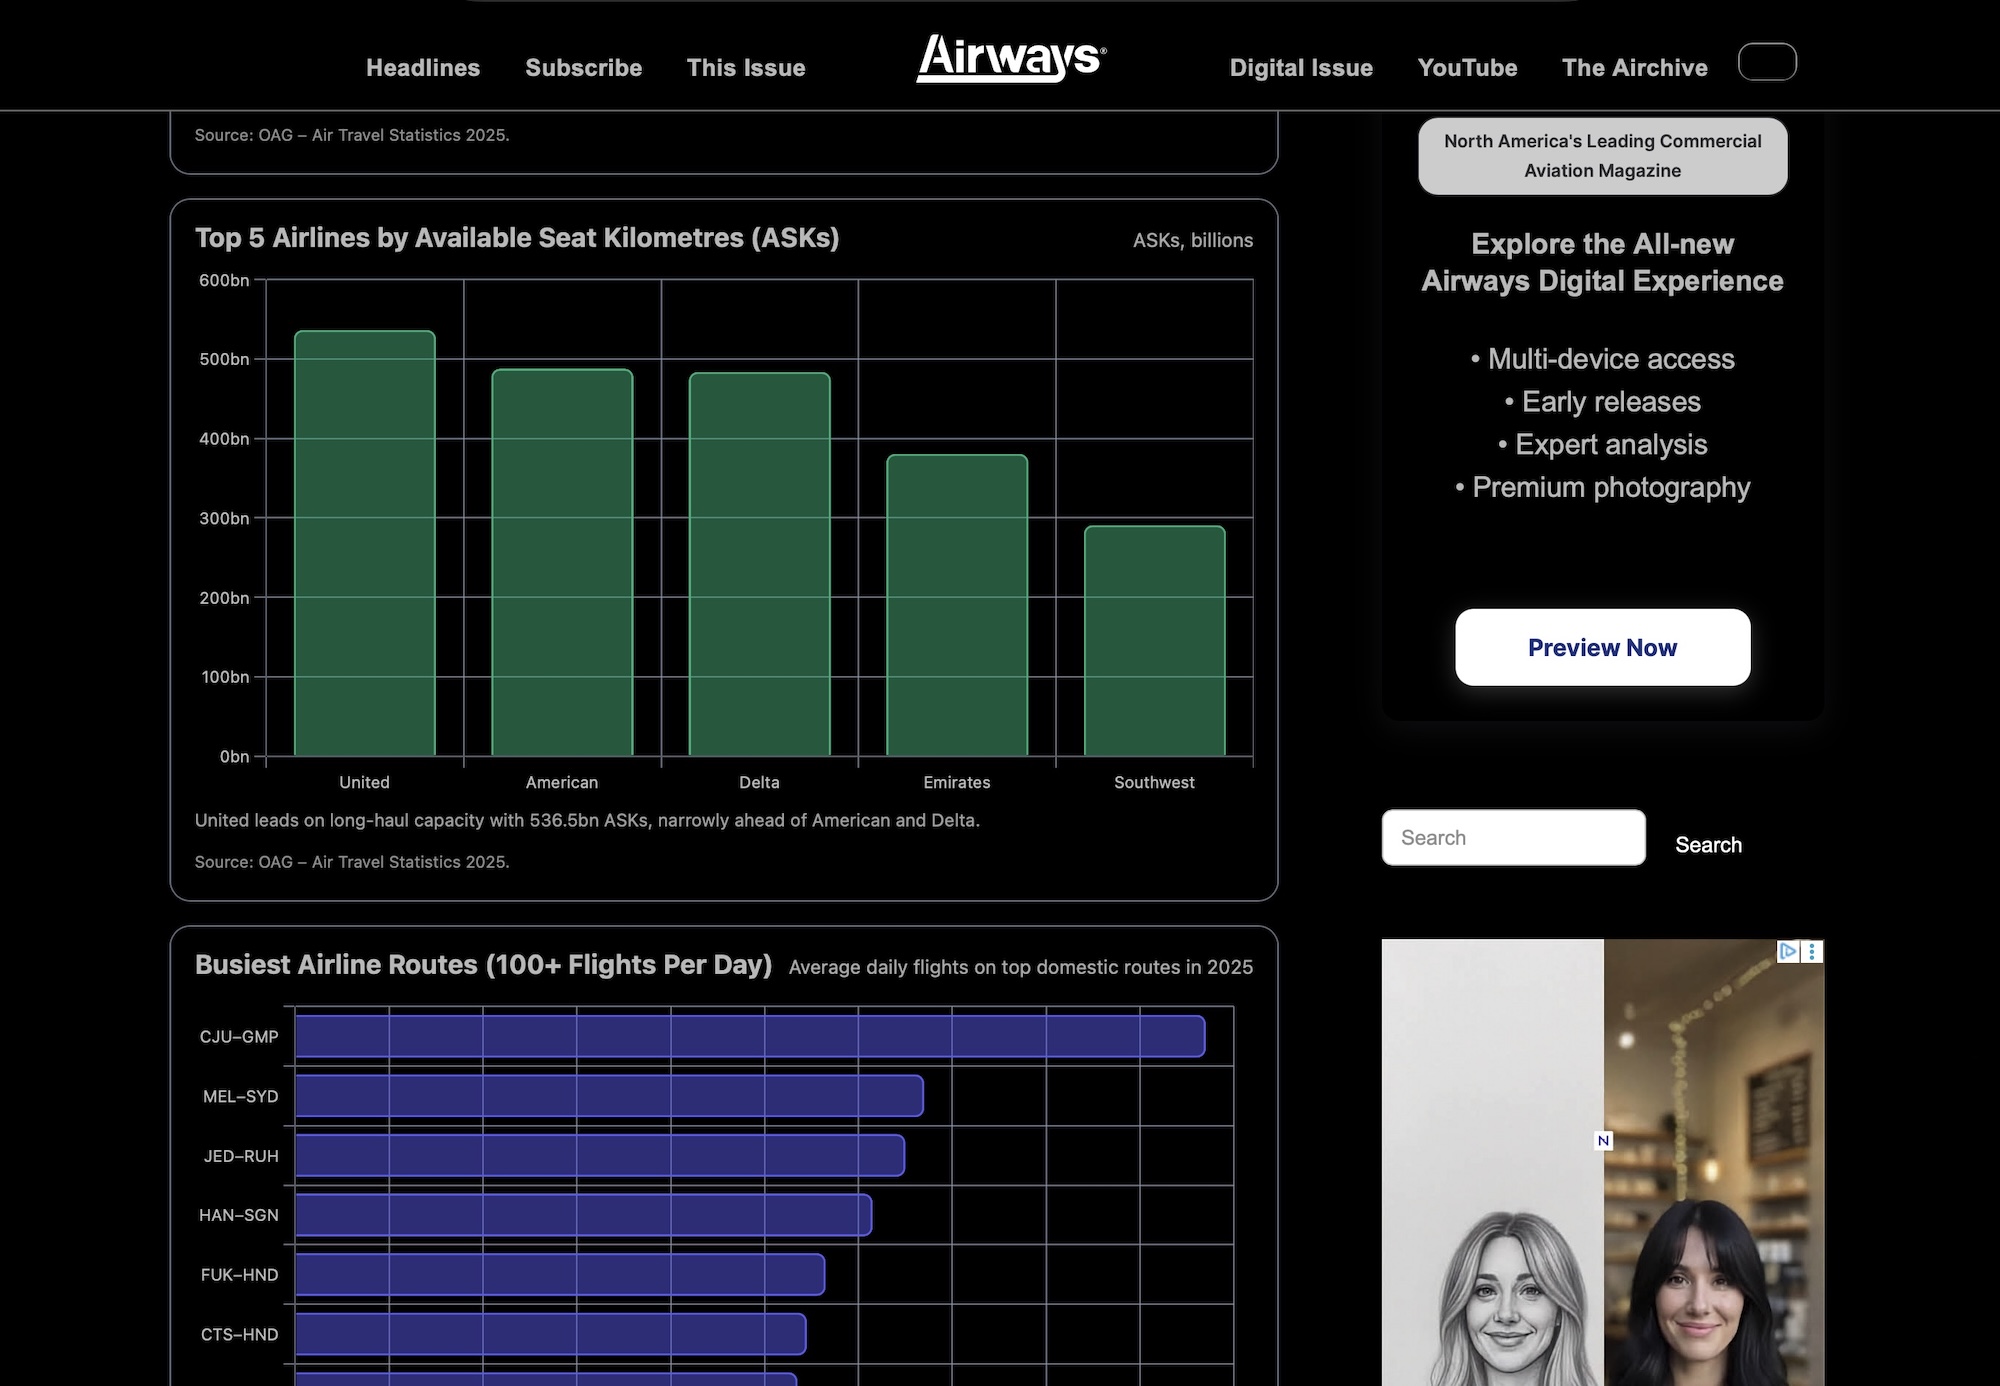Open The Airchive page

[1635, 68]
